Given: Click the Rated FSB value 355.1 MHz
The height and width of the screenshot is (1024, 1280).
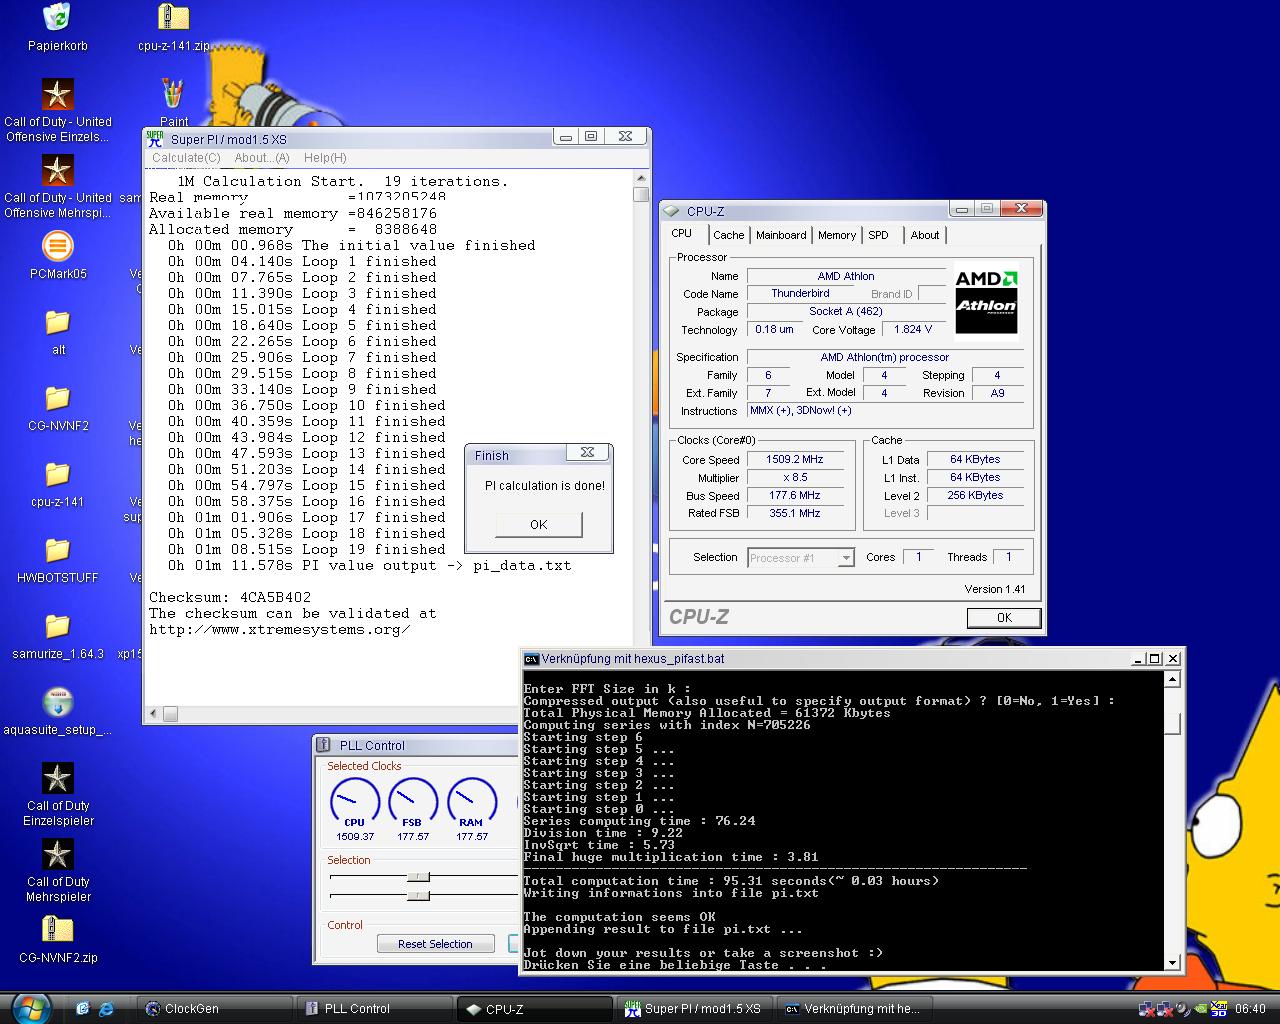Looking at the screenshot, I should [795, 514].
